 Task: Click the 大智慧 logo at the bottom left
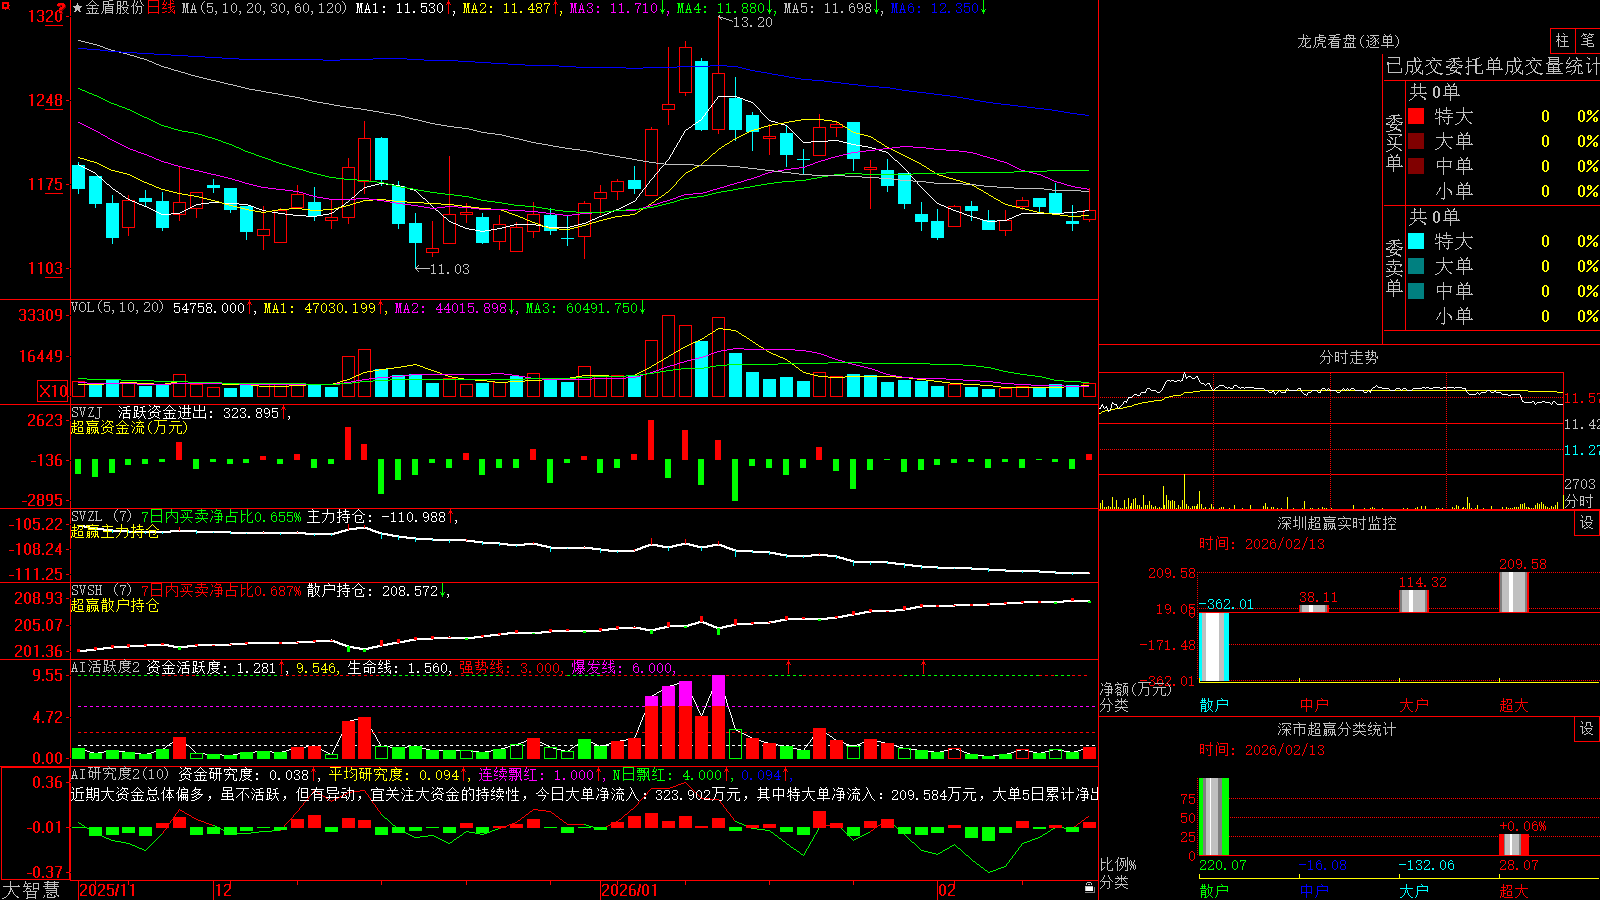click(x=31, y=890)
